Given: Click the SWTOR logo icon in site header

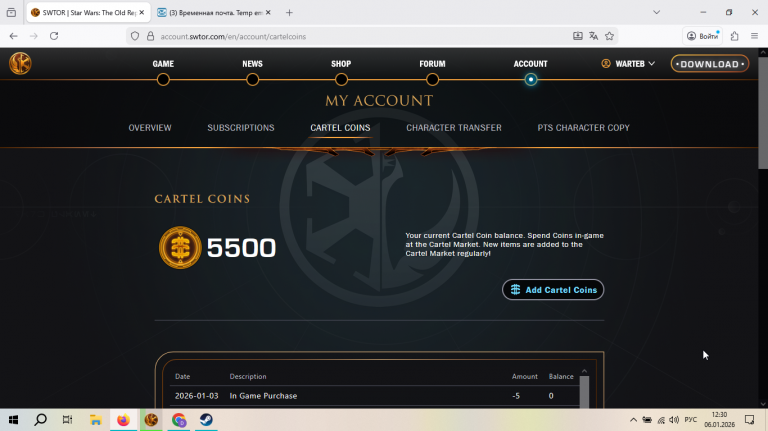Looking at the screenshot, I should [20, 64].
